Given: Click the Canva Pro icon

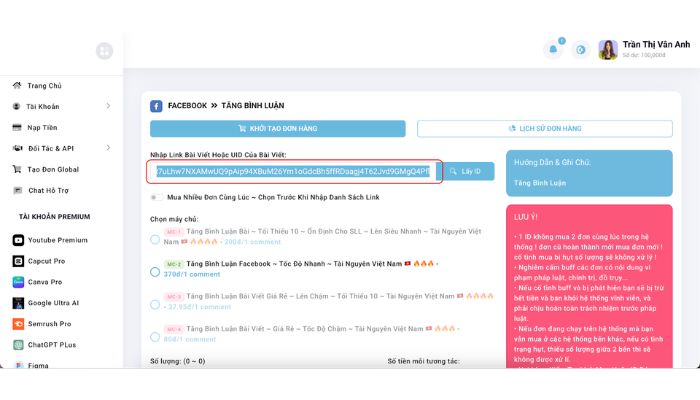Looking at the screenshot, I should pyautogui.click(x=18, y=282).
